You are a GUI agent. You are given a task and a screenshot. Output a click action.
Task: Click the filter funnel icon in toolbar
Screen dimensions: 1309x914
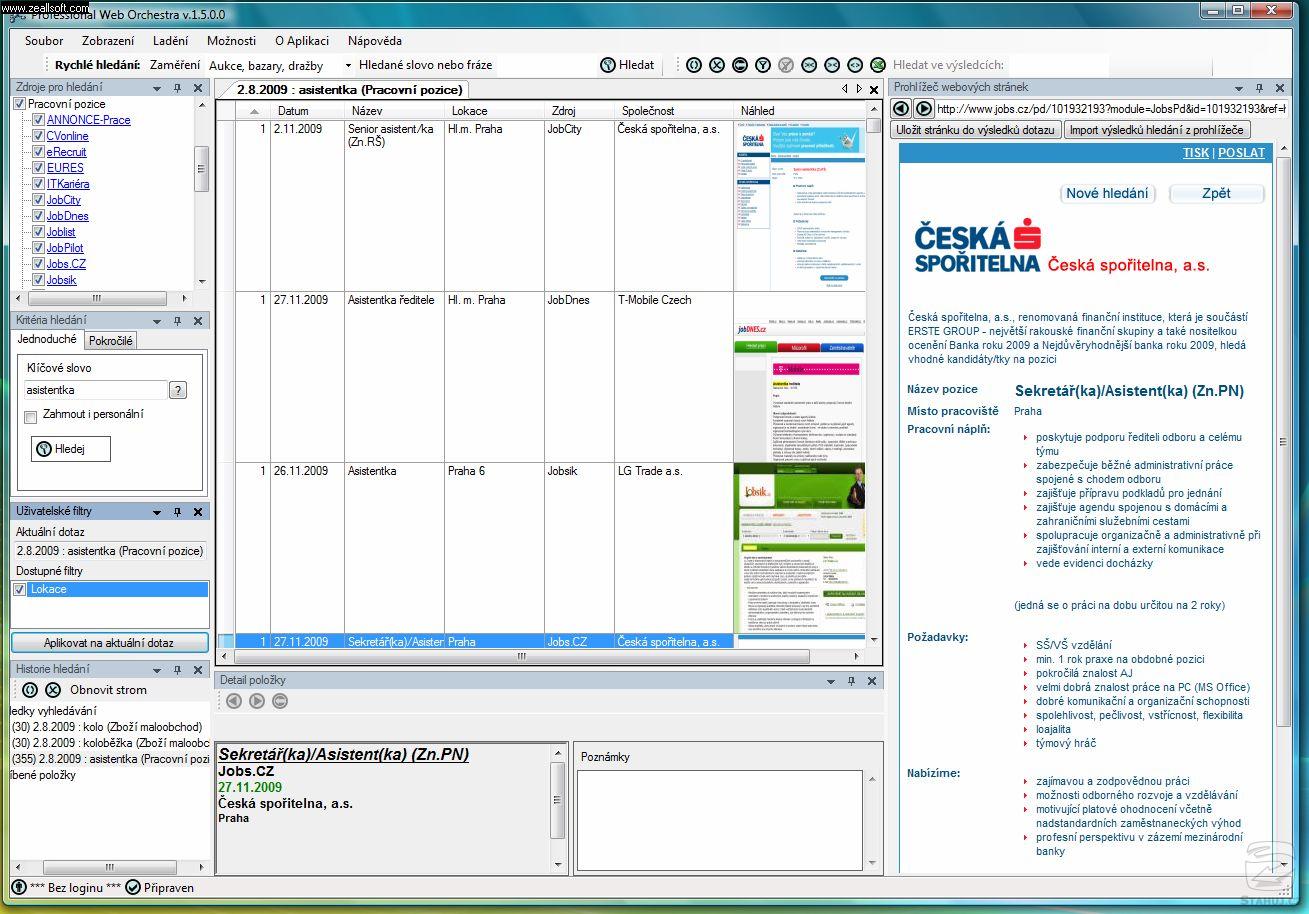763,65
